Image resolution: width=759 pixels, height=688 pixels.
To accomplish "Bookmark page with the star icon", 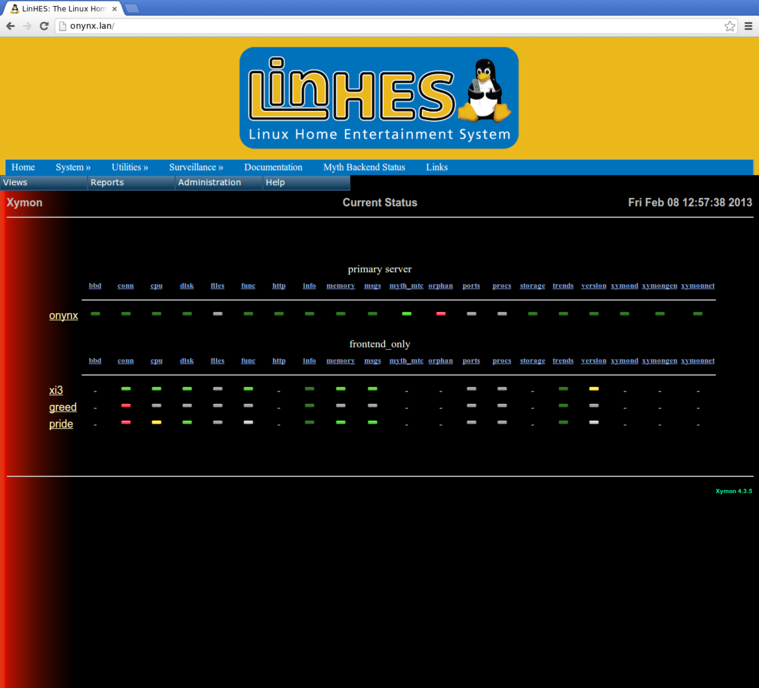I will (x=730, y=26).
